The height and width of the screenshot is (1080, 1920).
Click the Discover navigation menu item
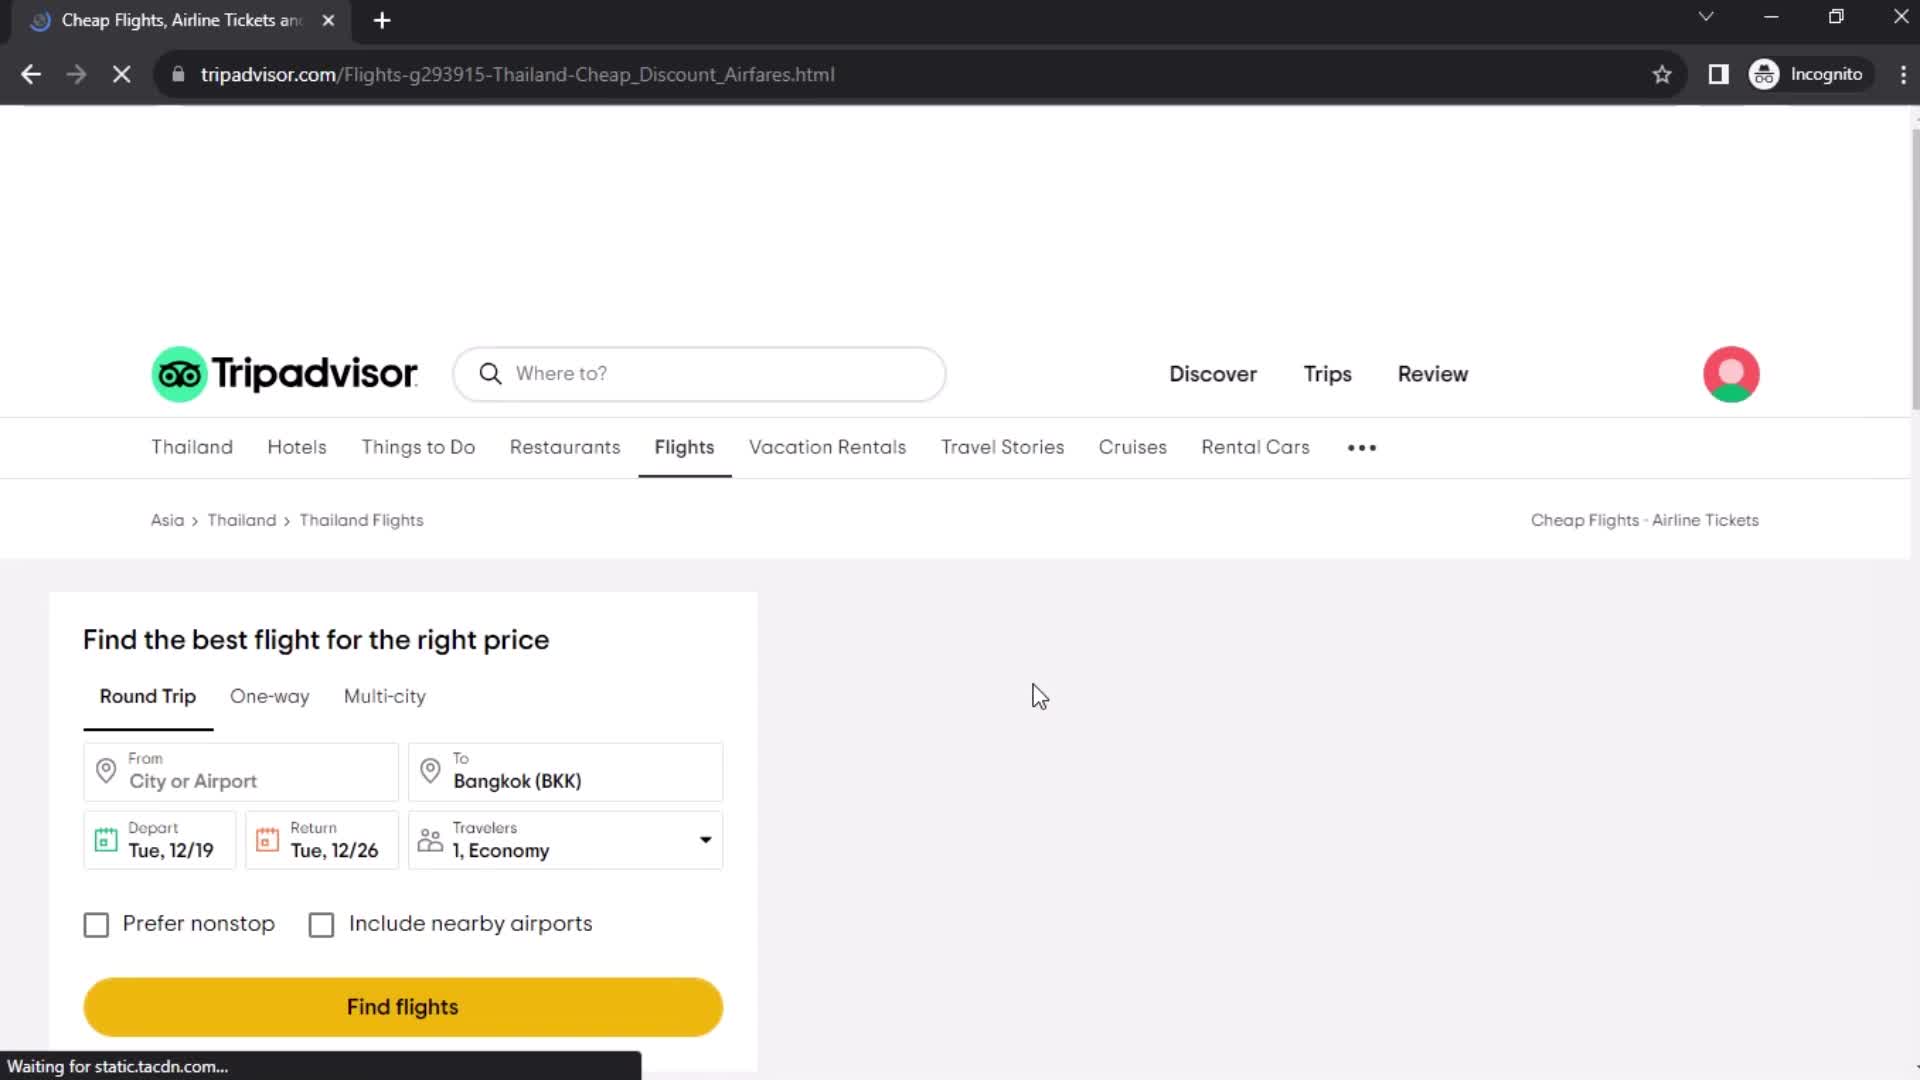[1213, 373]
